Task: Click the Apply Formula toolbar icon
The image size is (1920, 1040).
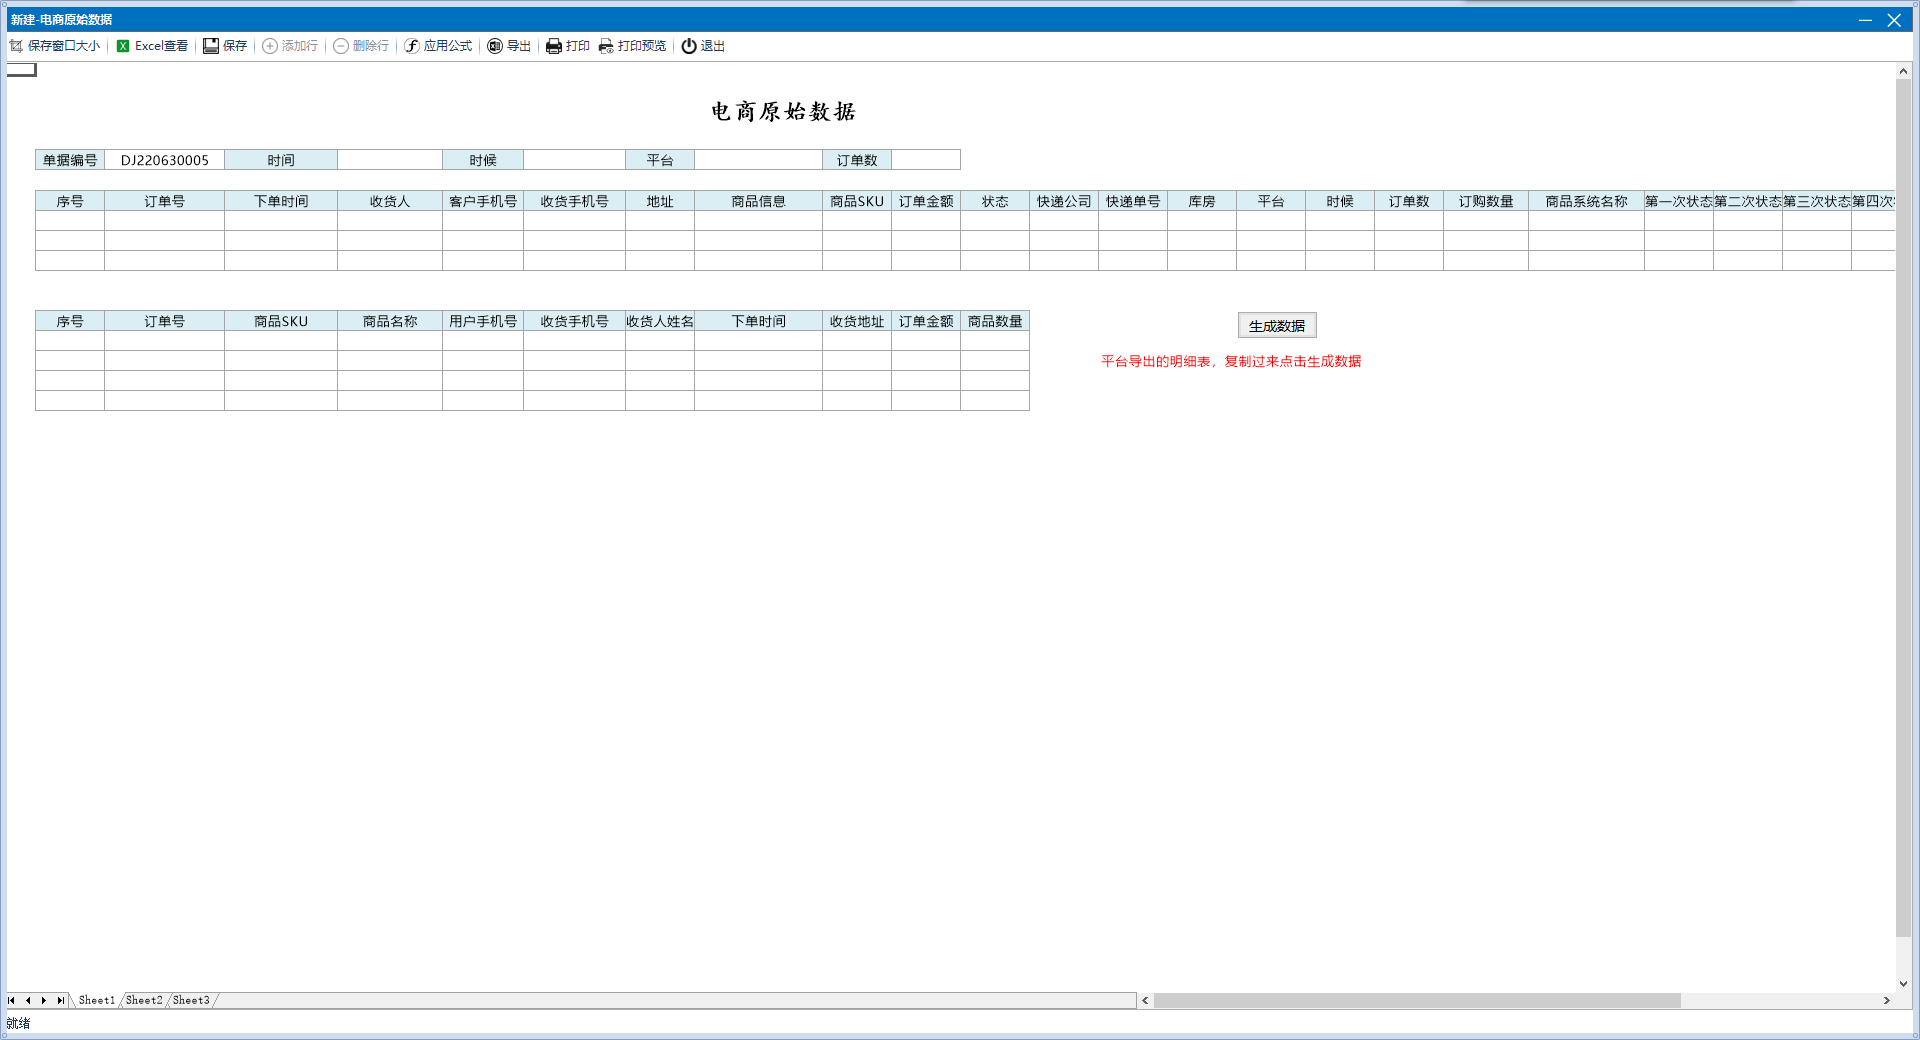Action: tap(412, 46)
